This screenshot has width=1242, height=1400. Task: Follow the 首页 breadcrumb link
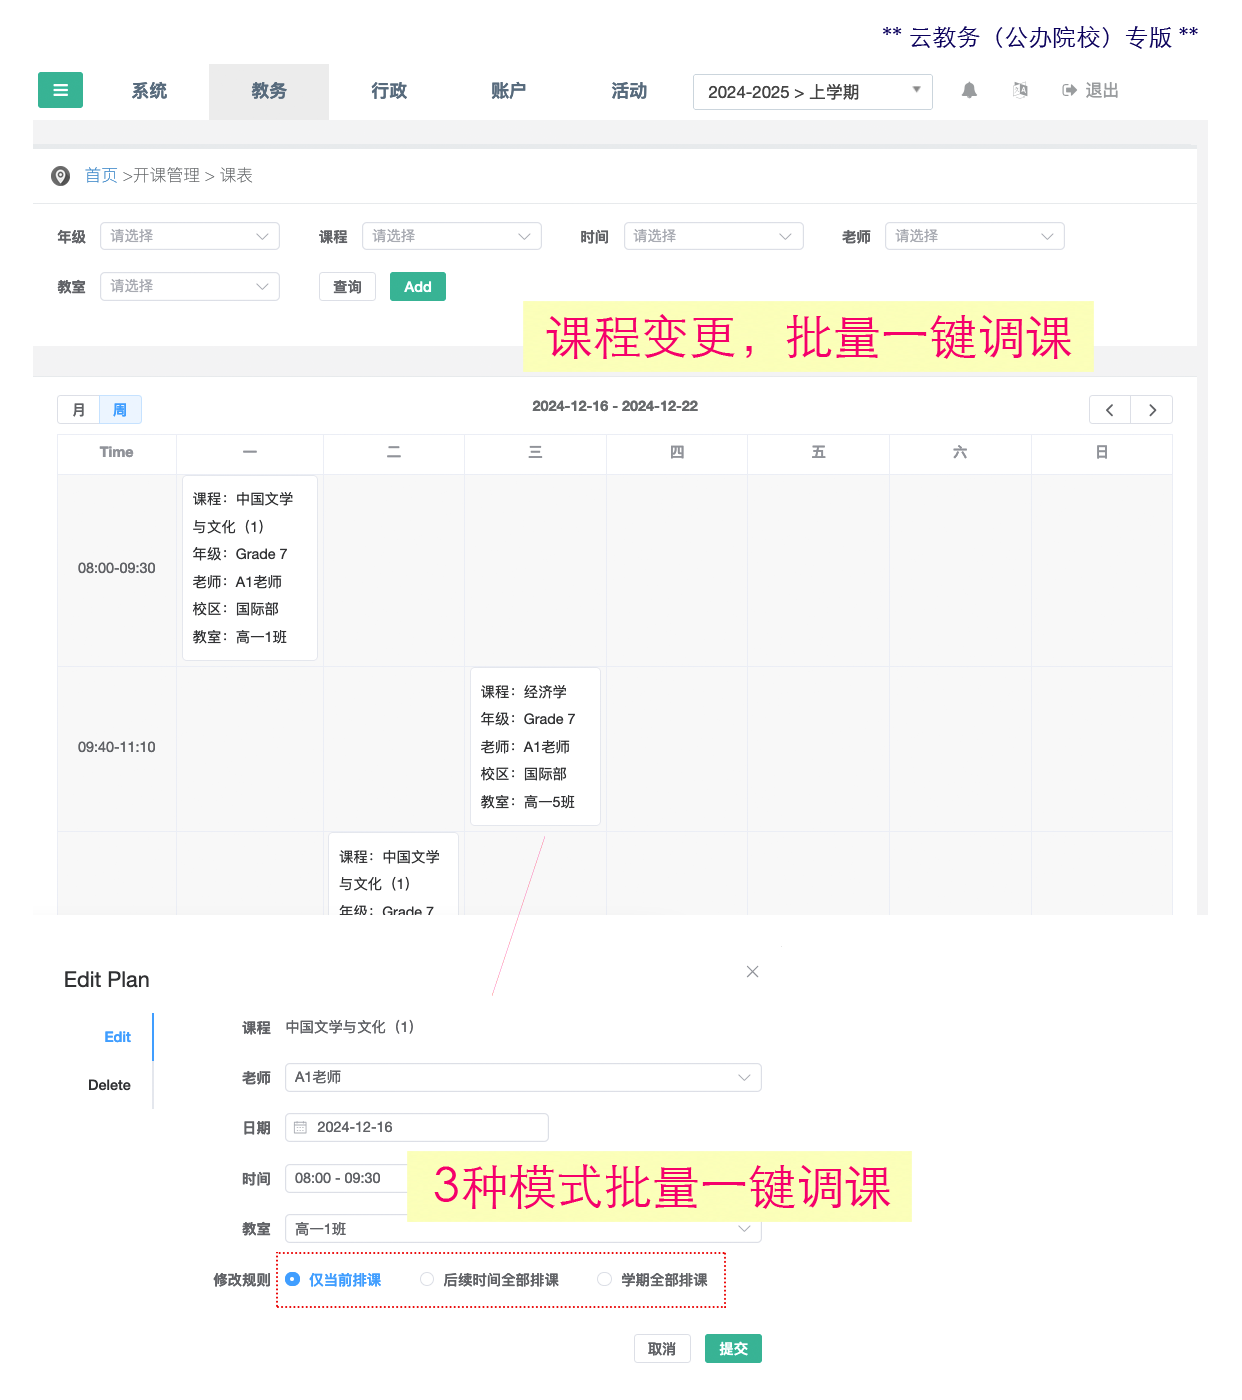click(x=101, y=176)
